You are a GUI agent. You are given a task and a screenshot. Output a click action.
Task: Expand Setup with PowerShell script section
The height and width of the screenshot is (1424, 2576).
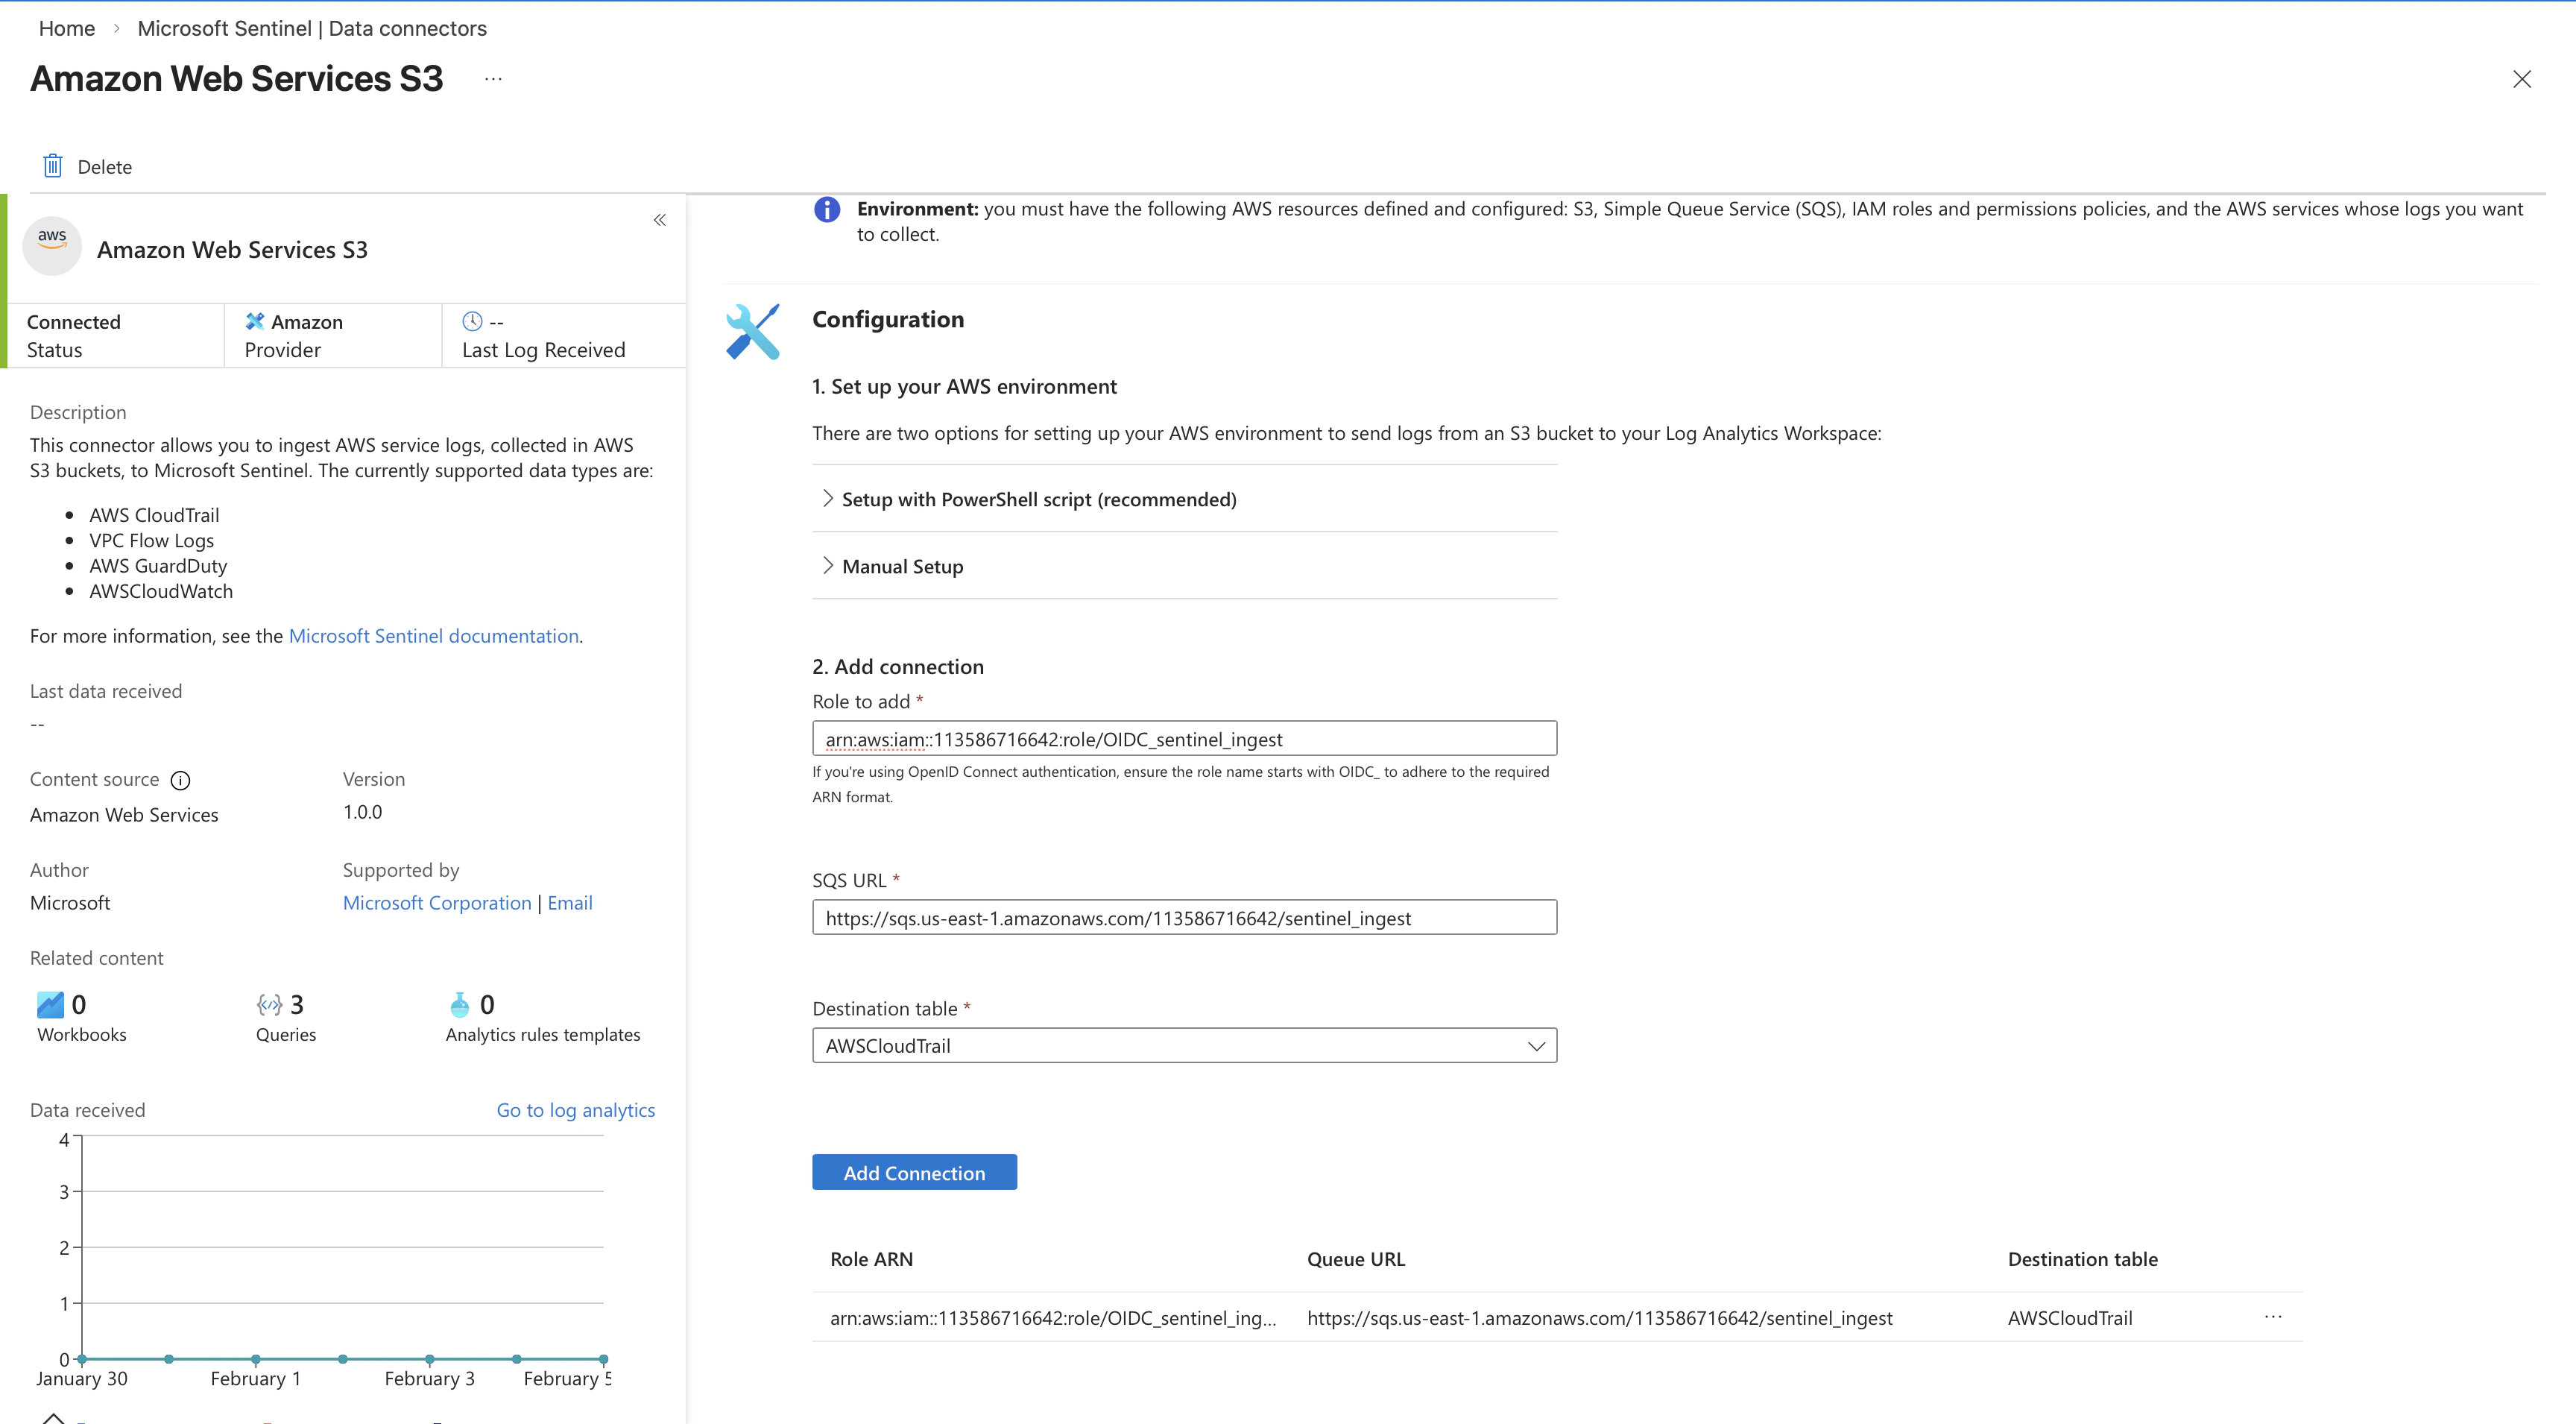click(1038, 499)
